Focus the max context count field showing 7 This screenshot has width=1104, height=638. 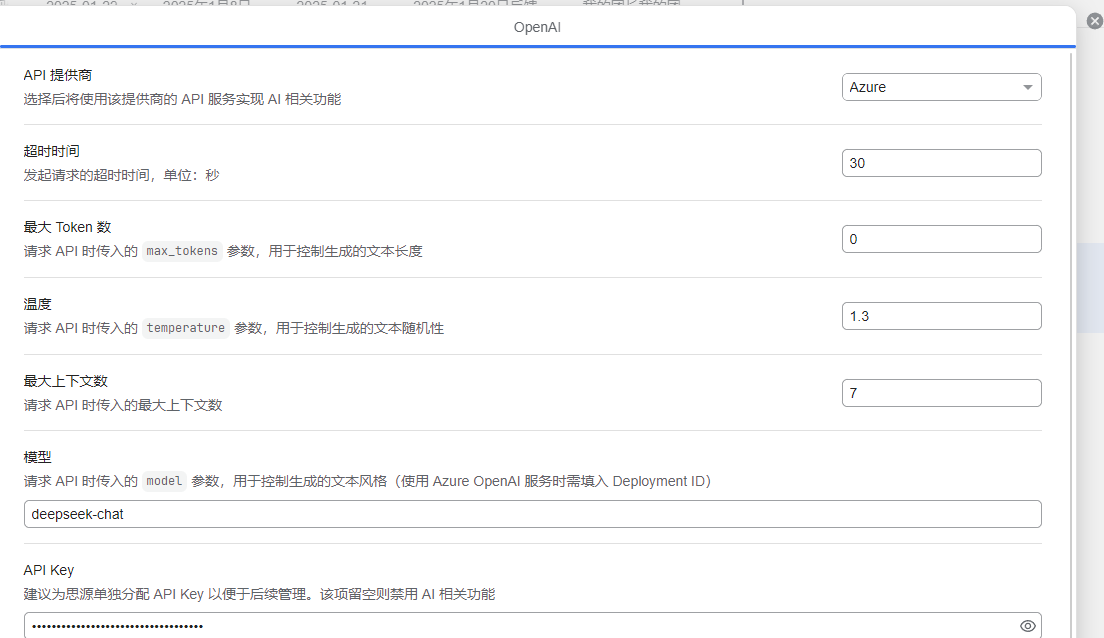pos(941,393)
